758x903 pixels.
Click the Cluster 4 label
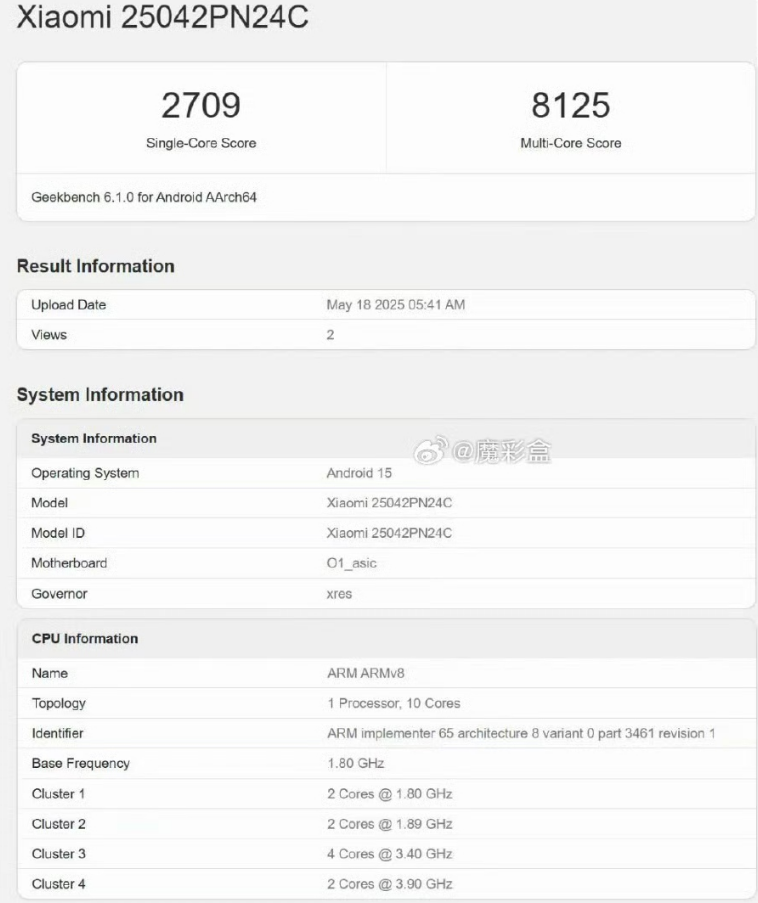point(59,884)
